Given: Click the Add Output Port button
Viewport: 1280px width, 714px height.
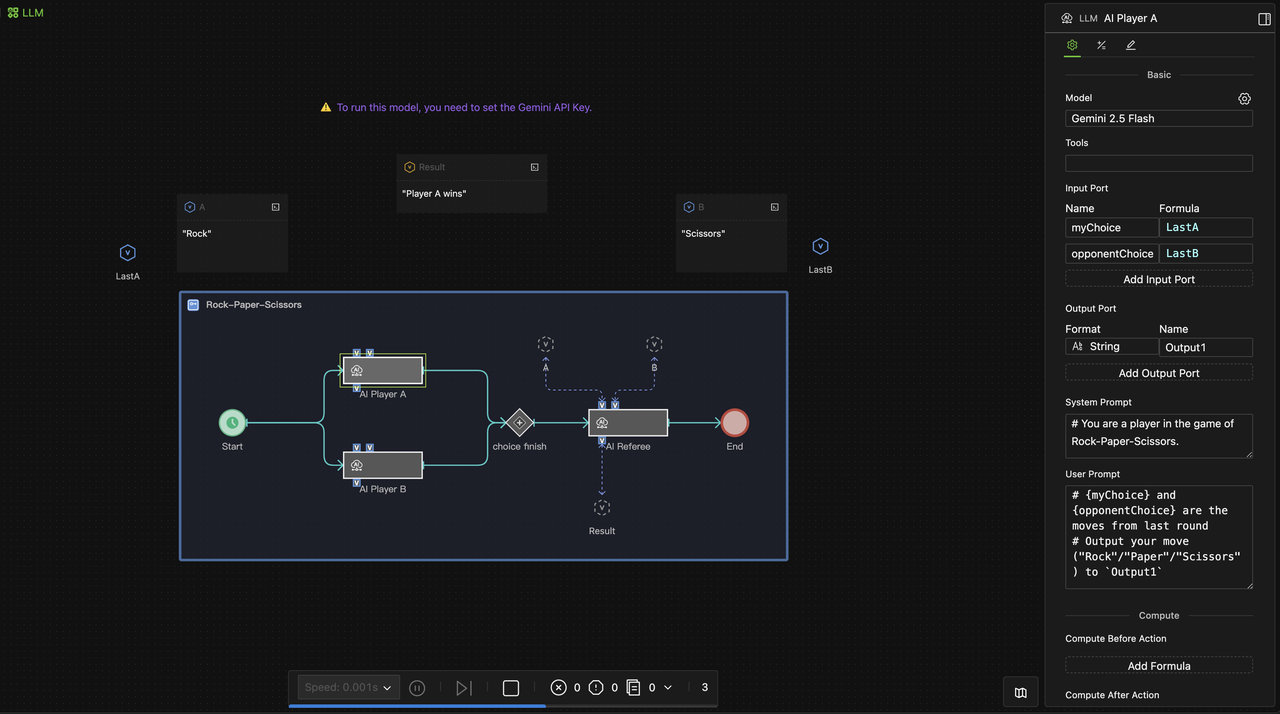Looking at the screenshot, I should pyautogui.click(x=1158, y=373).
